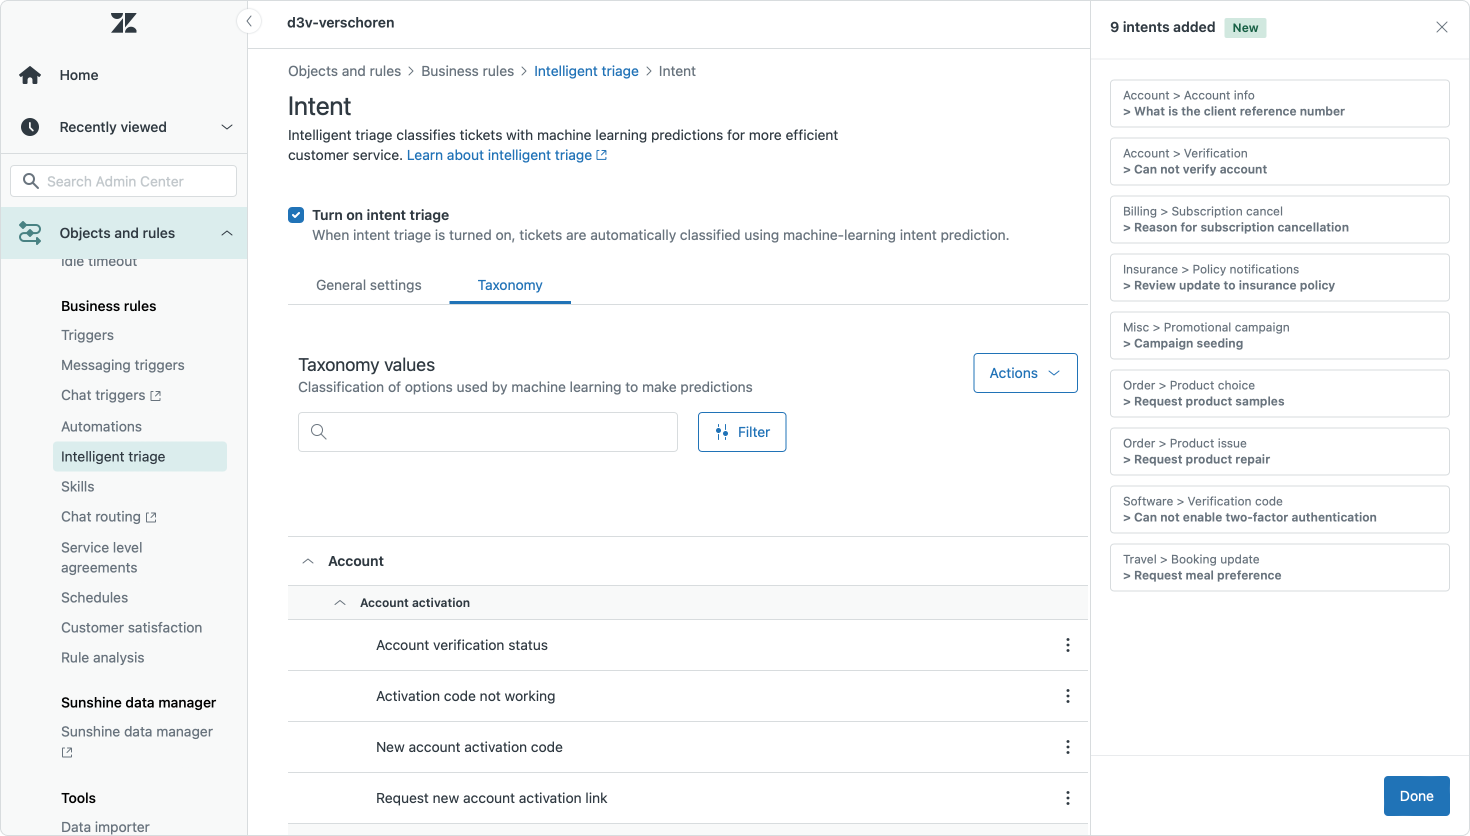Click the Zendesk logo icon
The width and height of the screenshot is (1470, 836).
click(124, 23)
